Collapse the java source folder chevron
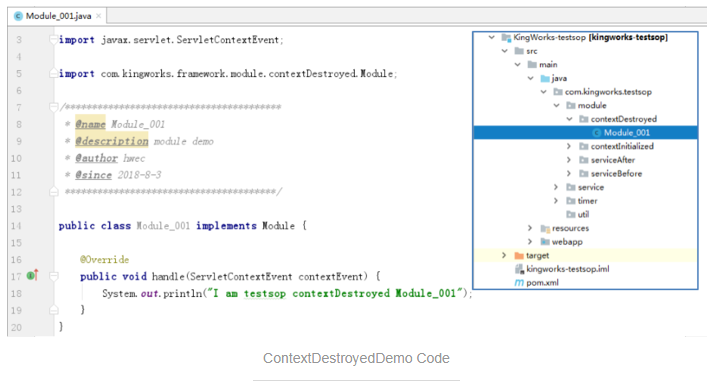The height and width of the screenshot is (388, 721). [x=530, y=78]
